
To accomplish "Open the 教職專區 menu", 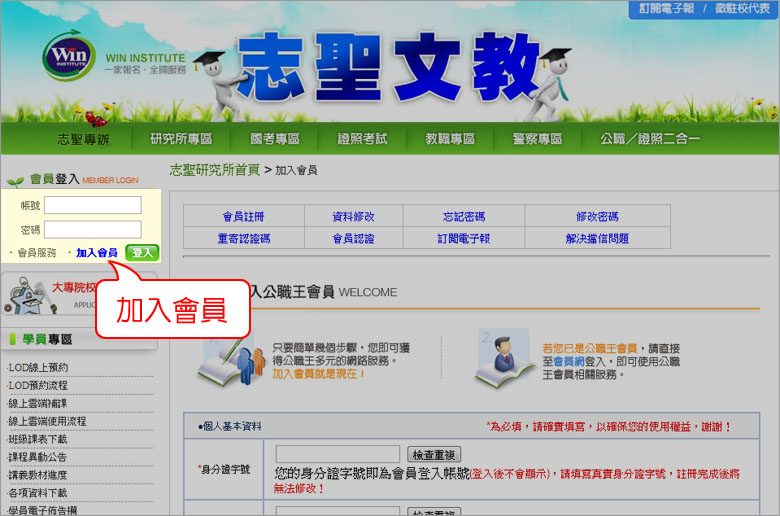I will tap(450, 138).
